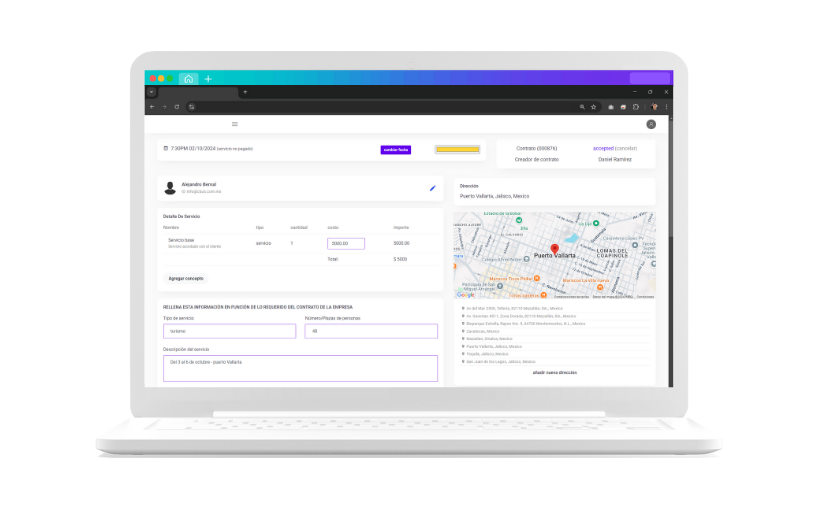
Task: Click the Tipo de servicio field
Action: (229, 331)
